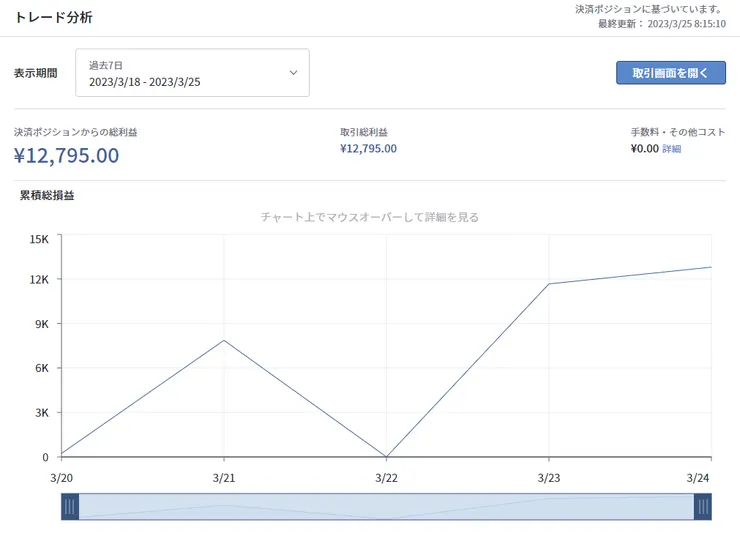Open the 表示期間 date range dropdown
This screenshot has height=534, width=740.
(192, 73)
